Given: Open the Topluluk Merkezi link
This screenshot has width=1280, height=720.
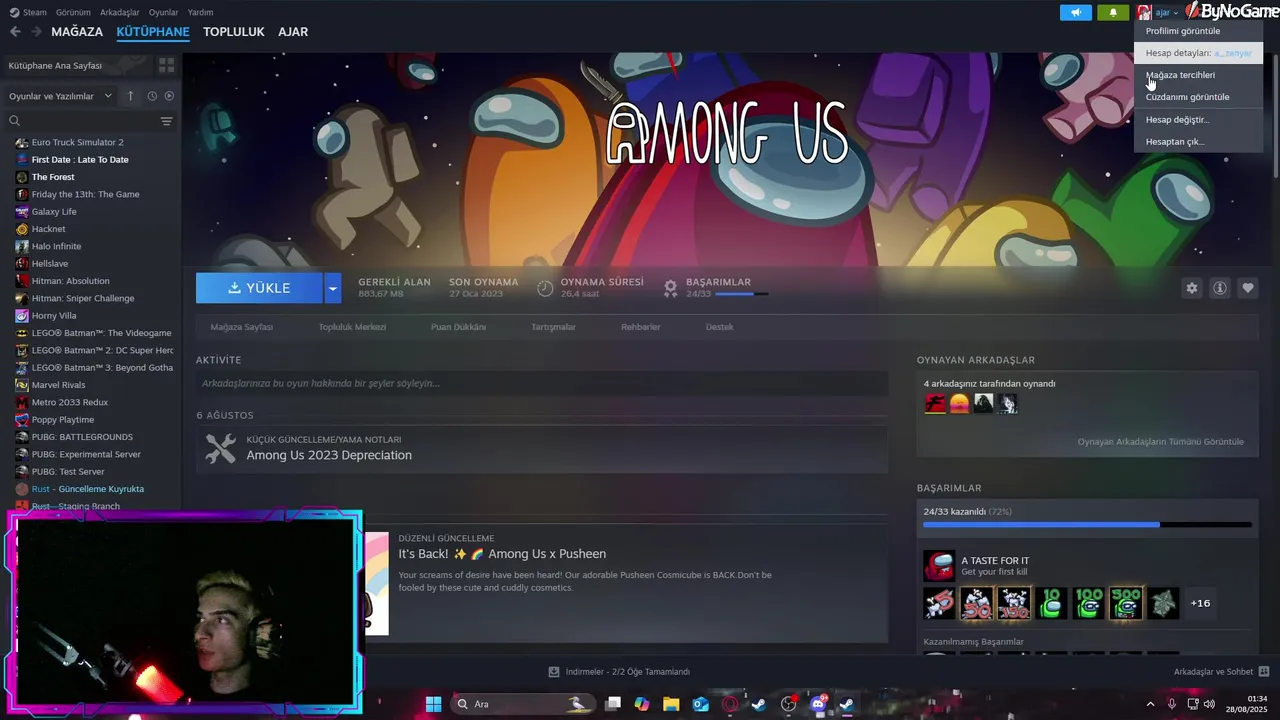Looking at the screenshot, I should click(x=352, y=327).
